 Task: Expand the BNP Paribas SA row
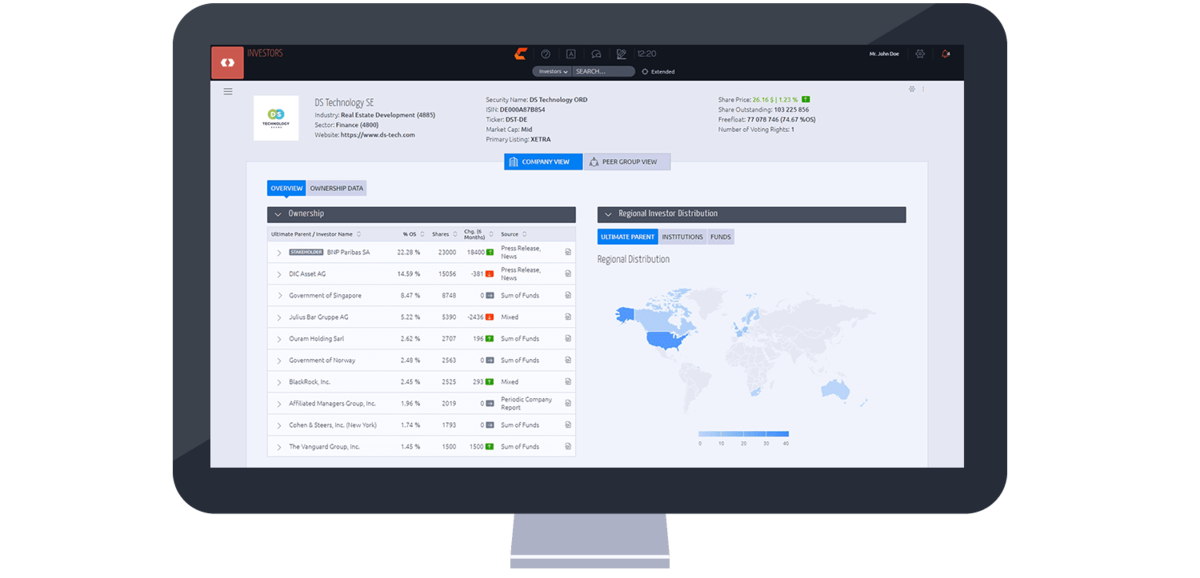coord(279,253)
